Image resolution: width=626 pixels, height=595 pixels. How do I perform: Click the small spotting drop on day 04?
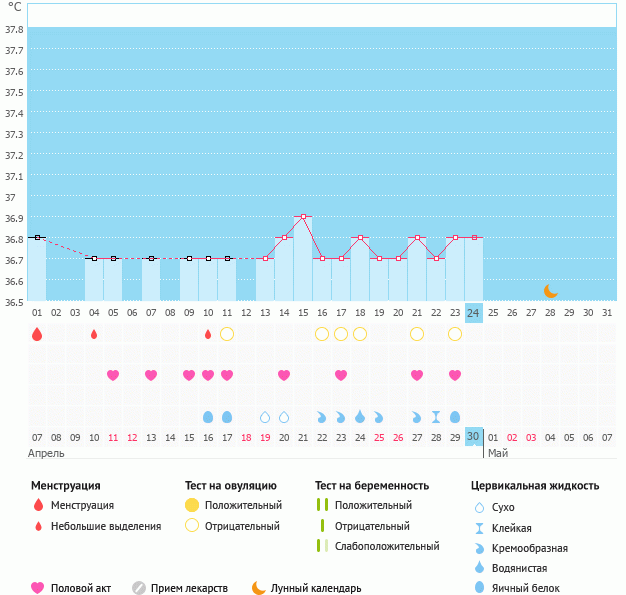94,334
